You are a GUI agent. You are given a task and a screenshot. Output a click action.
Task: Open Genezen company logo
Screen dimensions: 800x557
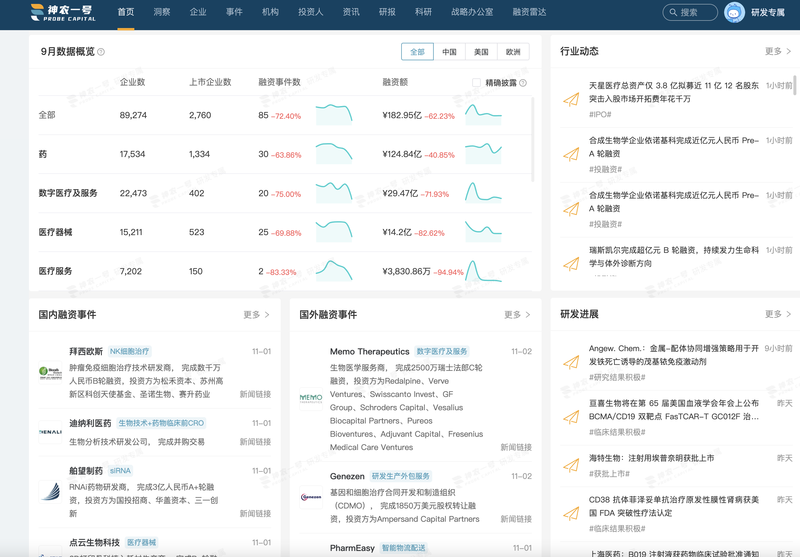pyautogui.click(x=311, y=497)
